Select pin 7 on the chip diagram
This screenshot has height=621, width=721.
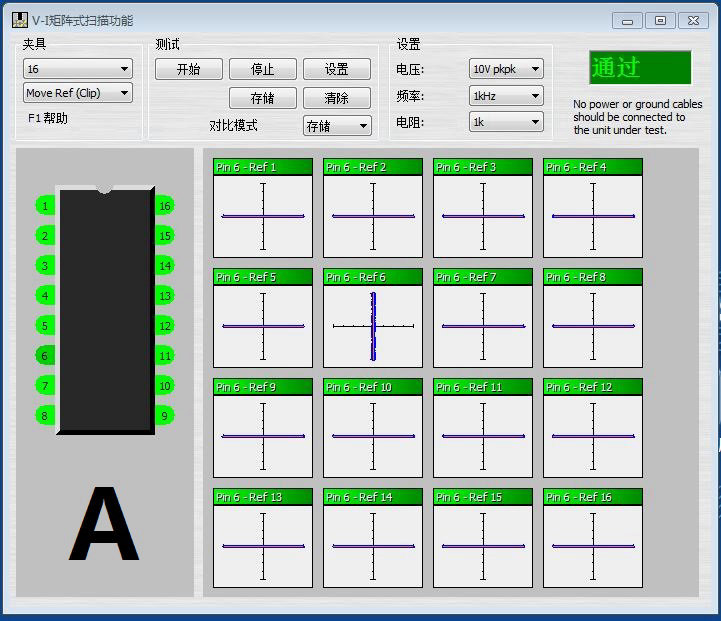(x=45, y=386)
